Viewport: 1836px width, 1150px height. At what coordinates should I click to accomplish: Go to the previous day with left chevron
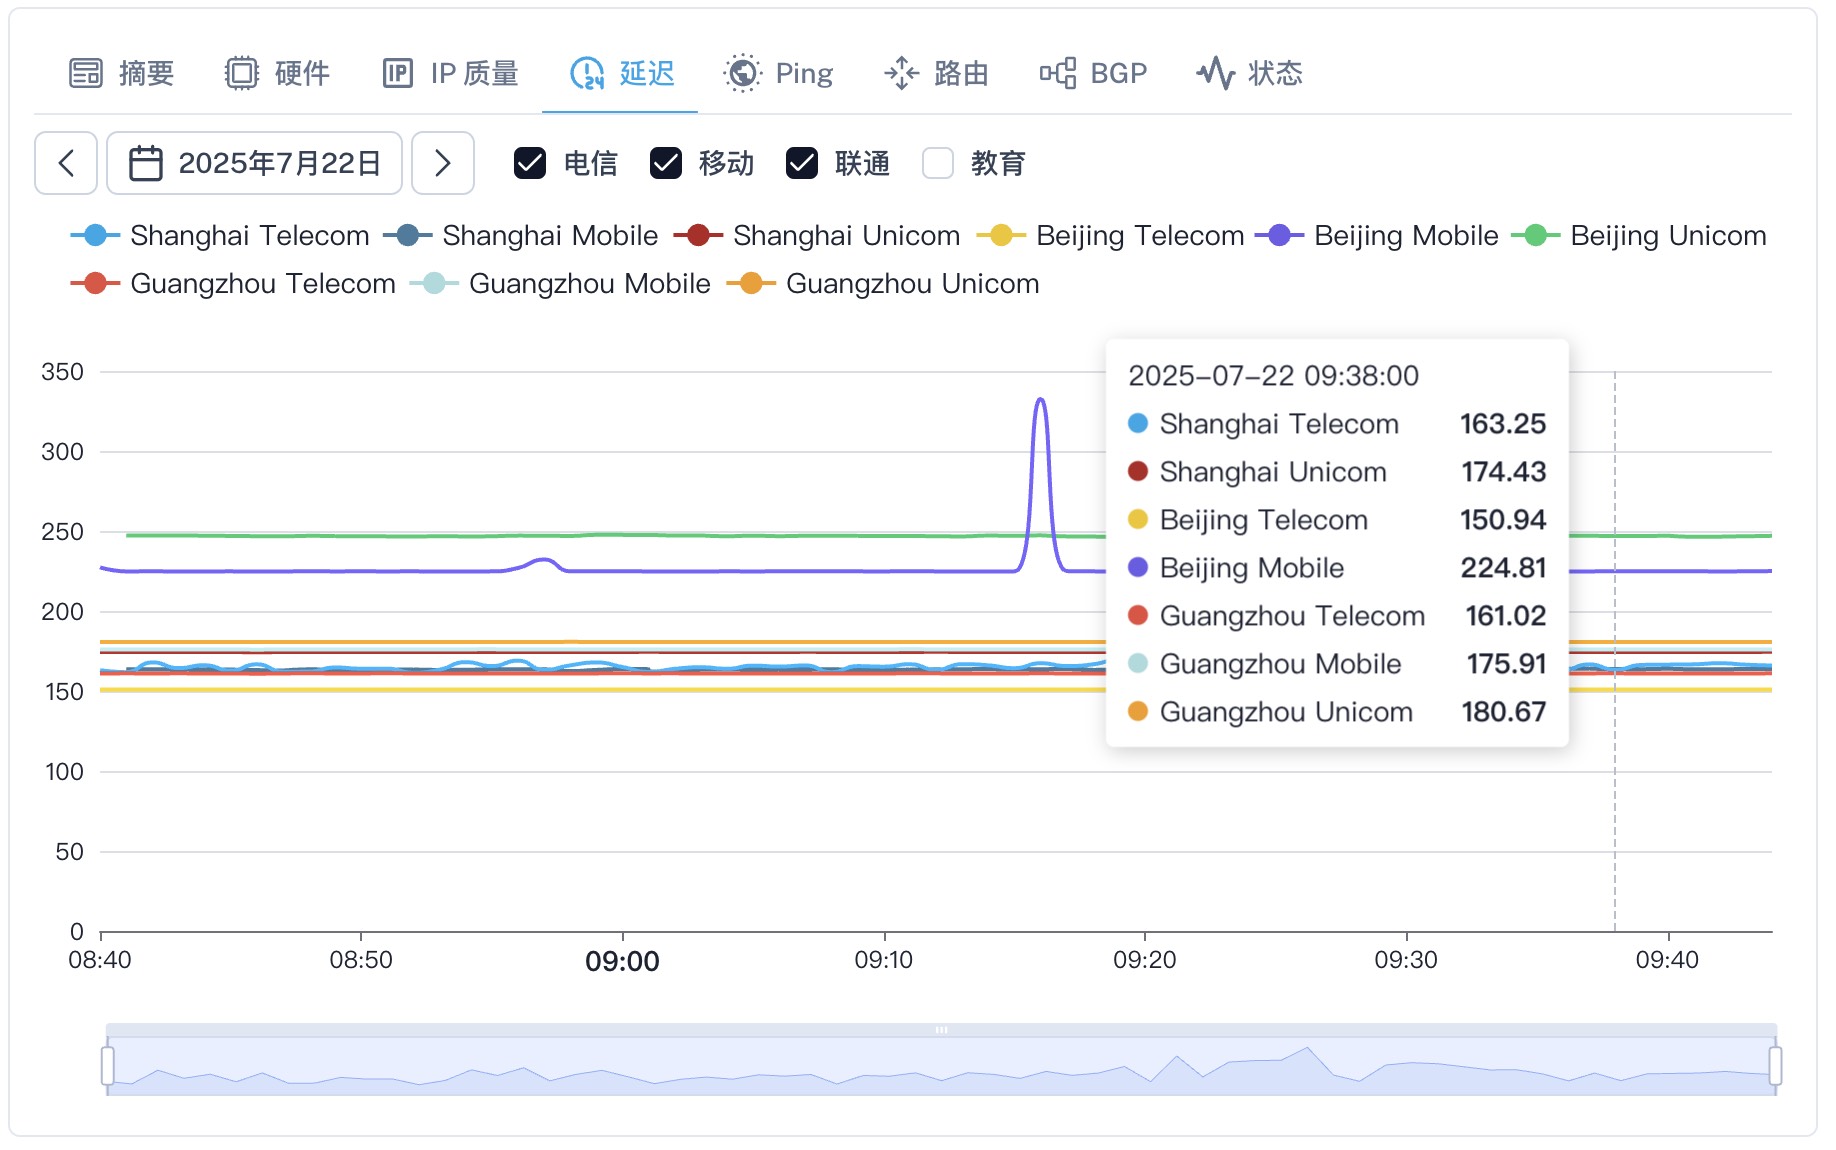[x=65, y=162]
